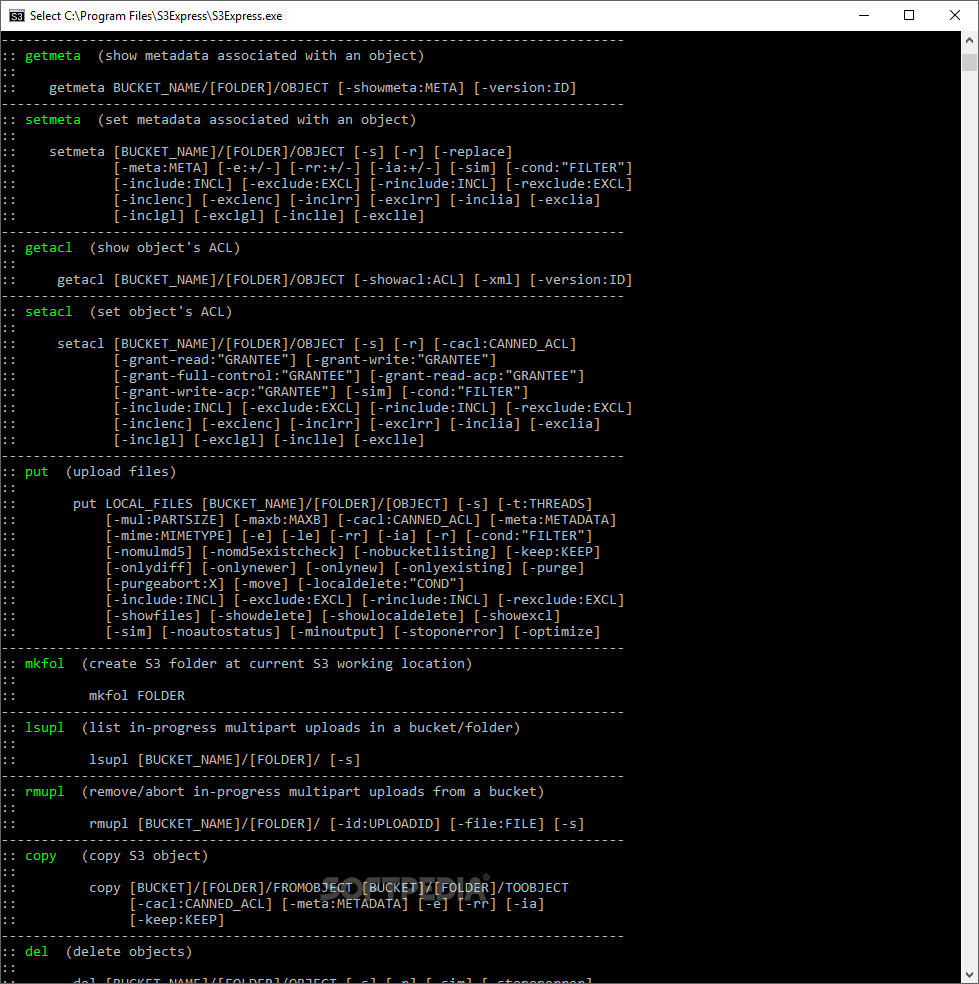This screenshot has height=984, width=979.
Task: Click the green 'rmupl' command name
Action: coord(45,792)
